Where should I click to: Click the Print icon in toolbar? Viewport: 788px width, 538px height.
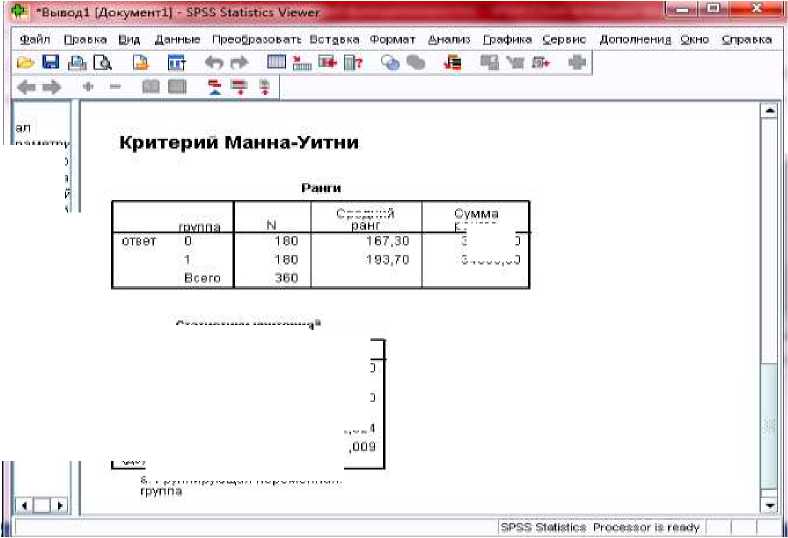point(76,62)
